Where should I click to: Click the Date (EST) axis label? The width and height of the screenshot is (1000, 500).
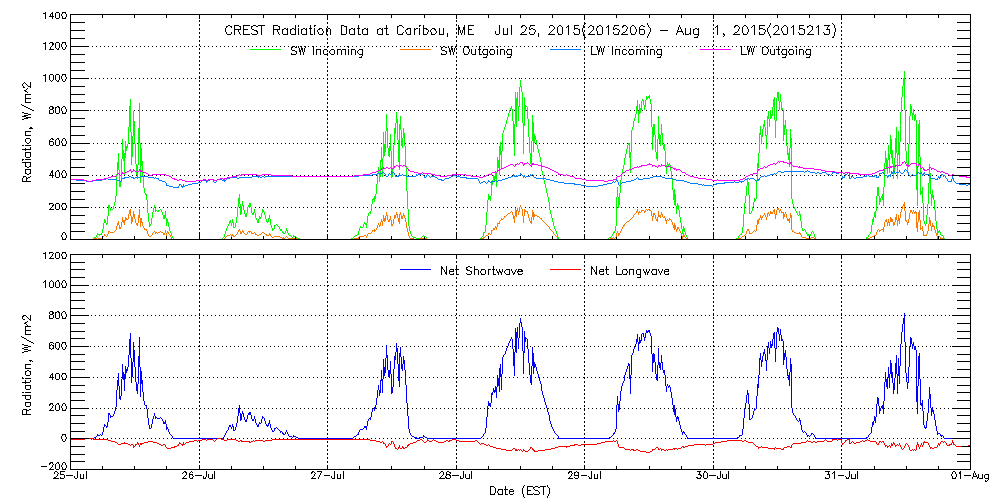click(x=520, y=491)
